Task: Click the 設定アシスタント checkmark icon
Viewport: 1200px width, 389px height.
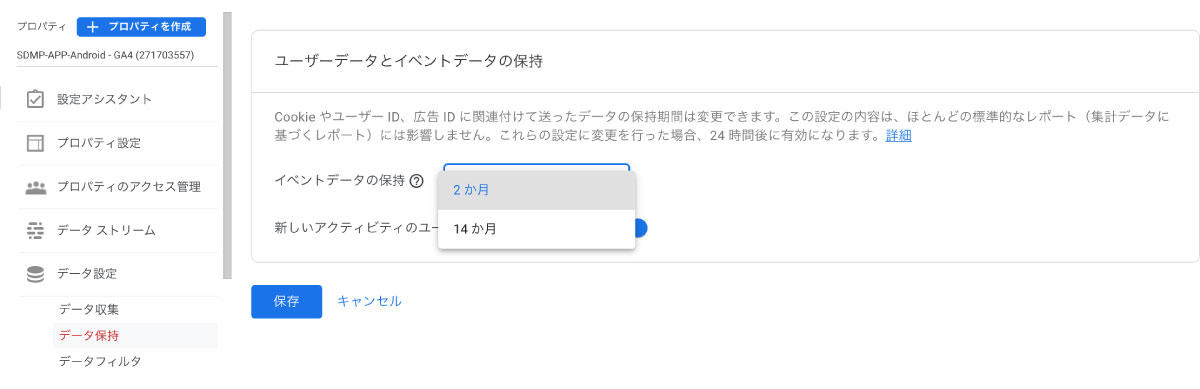Action: [x=36, y=99]
